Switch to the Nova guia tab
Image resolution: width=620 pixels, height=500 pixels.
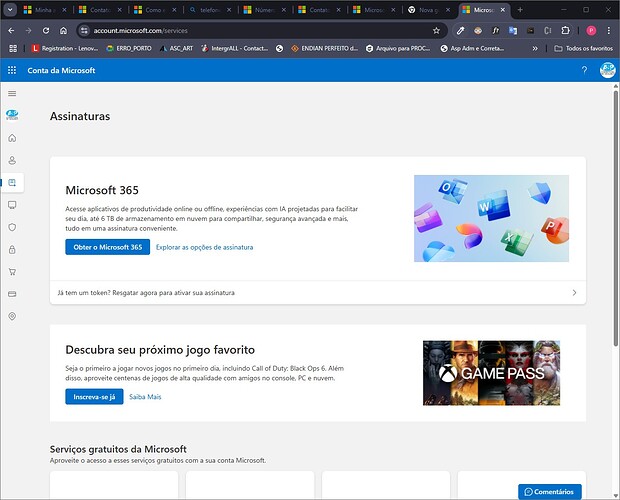point(429,10)
